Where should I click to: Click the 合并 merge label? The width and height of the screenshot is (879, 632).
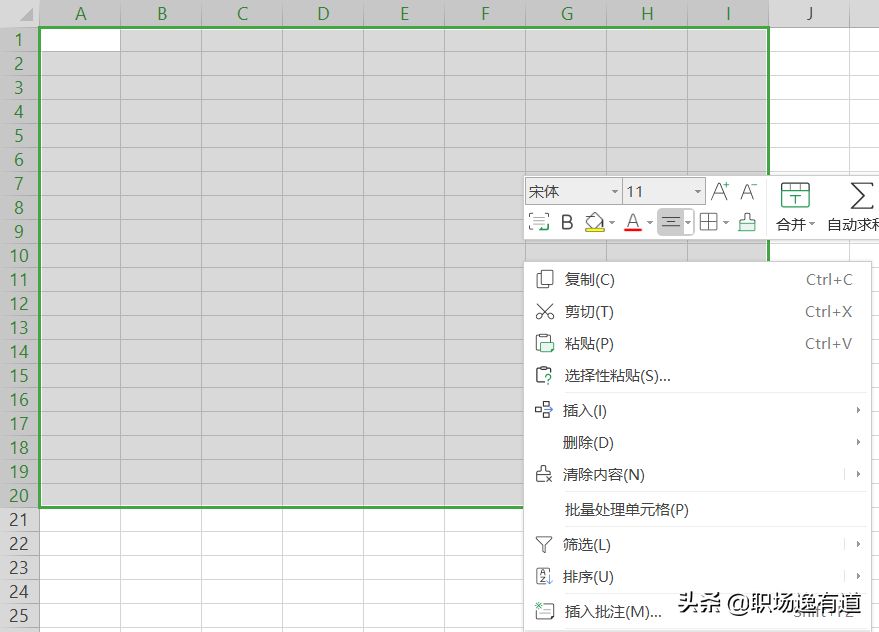790,224
